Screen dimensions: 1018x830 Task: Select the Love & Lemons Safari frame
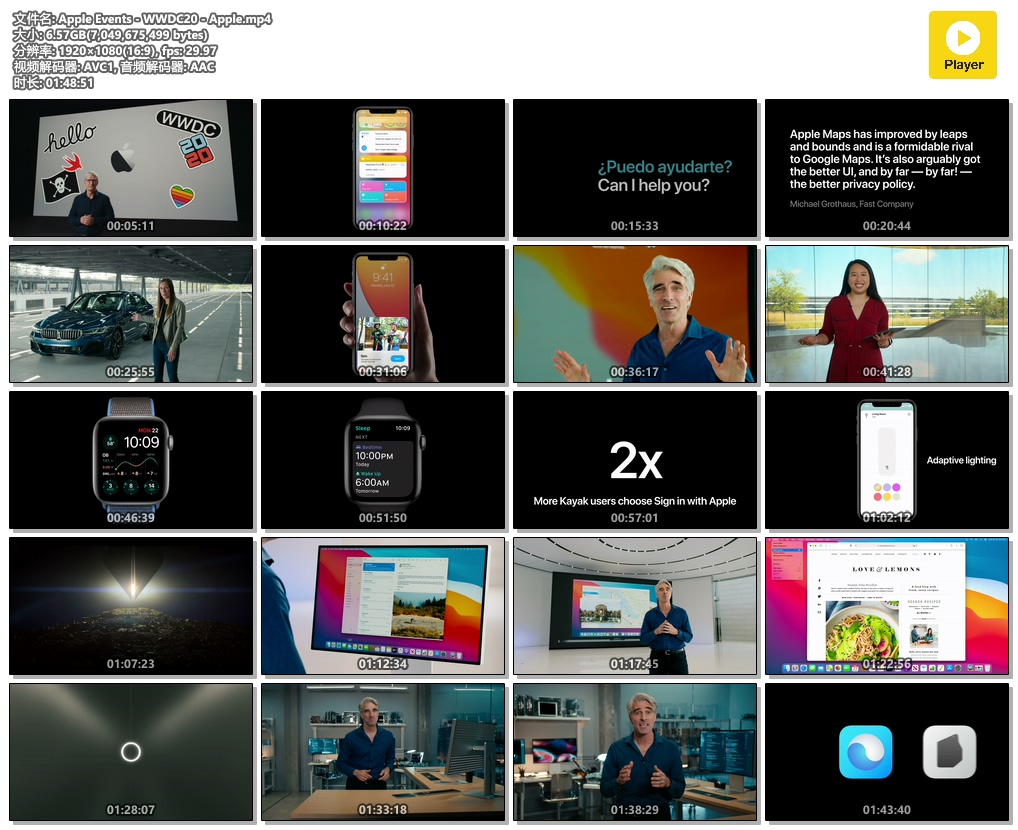tap(887, 606)
